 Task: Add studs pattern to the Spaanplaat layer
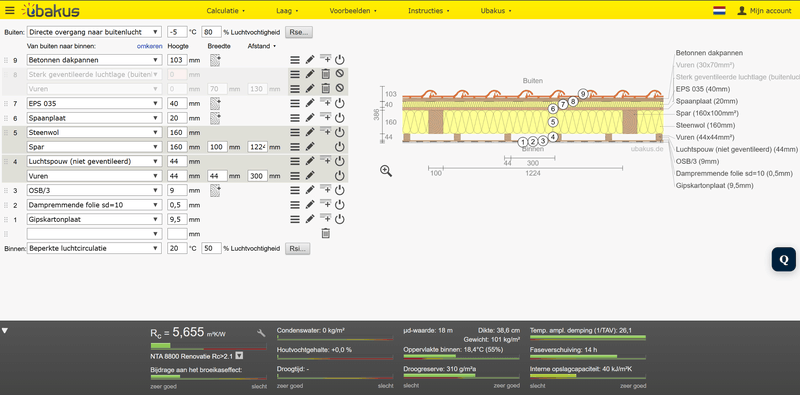tap(215, 118)
